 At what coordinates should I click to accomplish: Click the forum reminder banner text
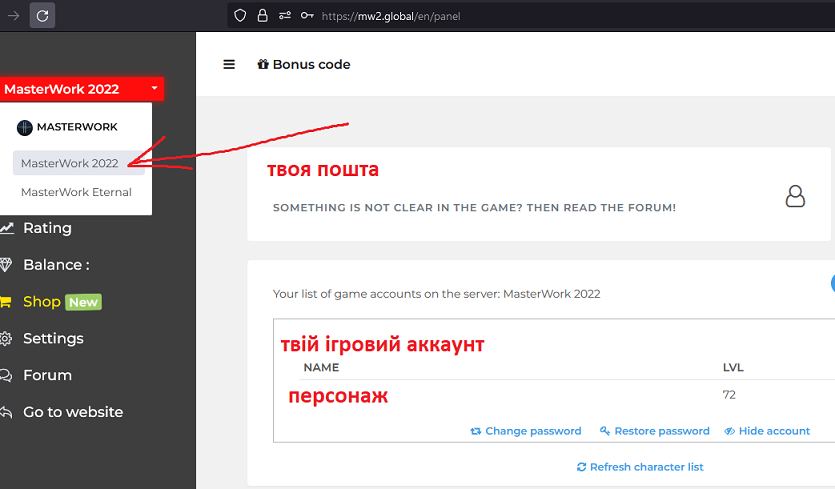pos(474,208)
